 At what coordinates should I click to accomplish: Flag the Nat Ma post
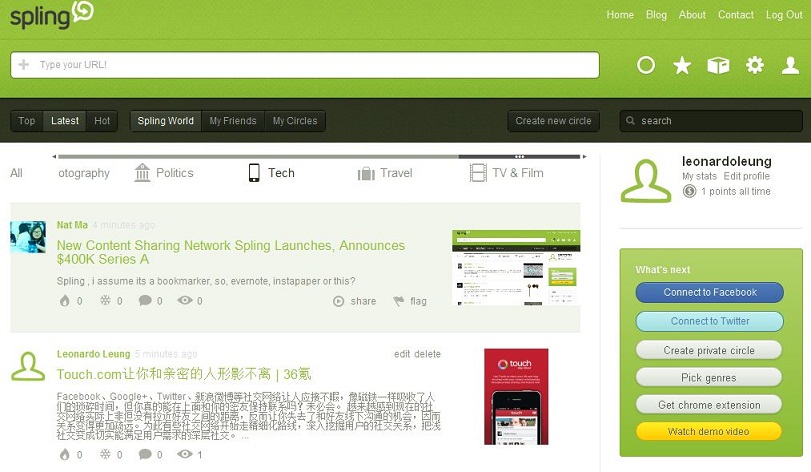coord(410,301)
